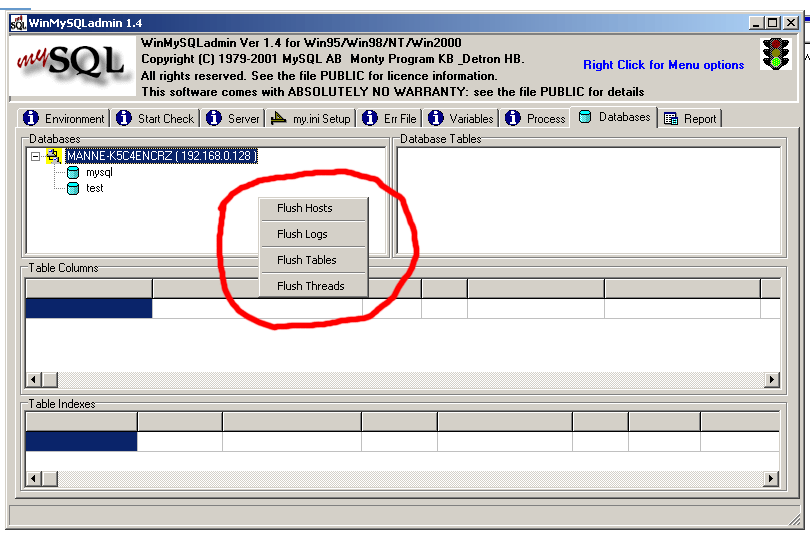Click the traffic light status icon
Viewport: 810px width, 533px height.
tap(776, 54)
